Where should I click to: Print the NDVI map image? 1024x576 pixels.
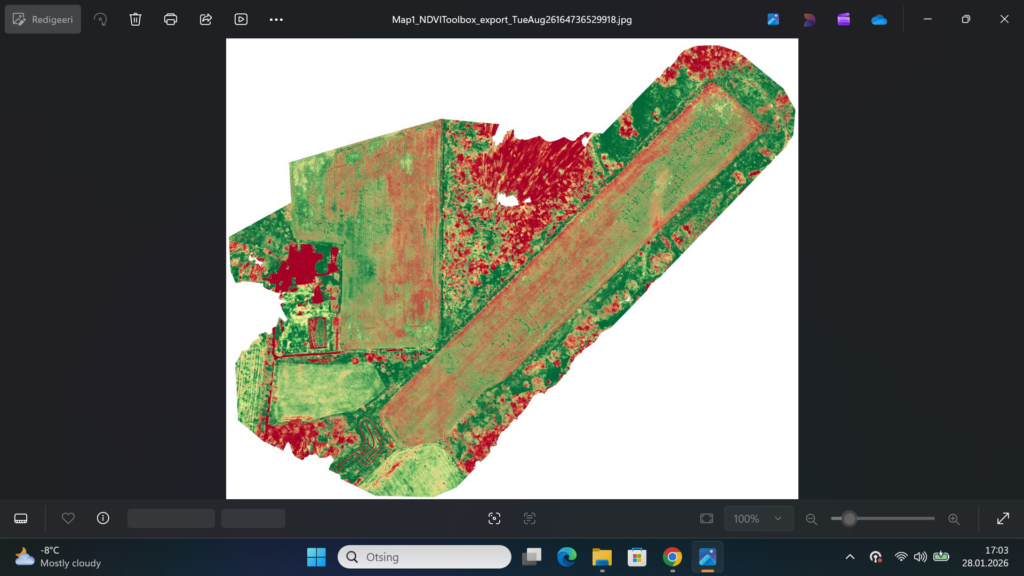(x=171, y=19)
